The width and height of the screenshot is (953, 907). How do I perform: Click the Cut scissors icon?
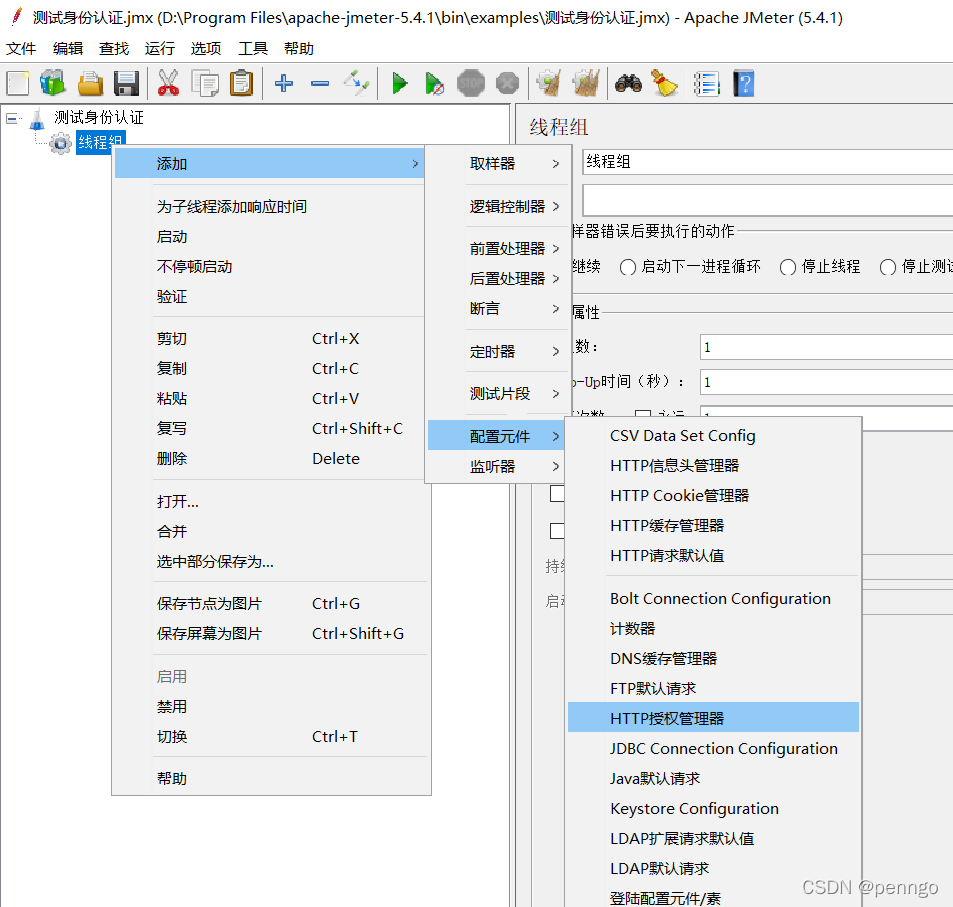168,83
